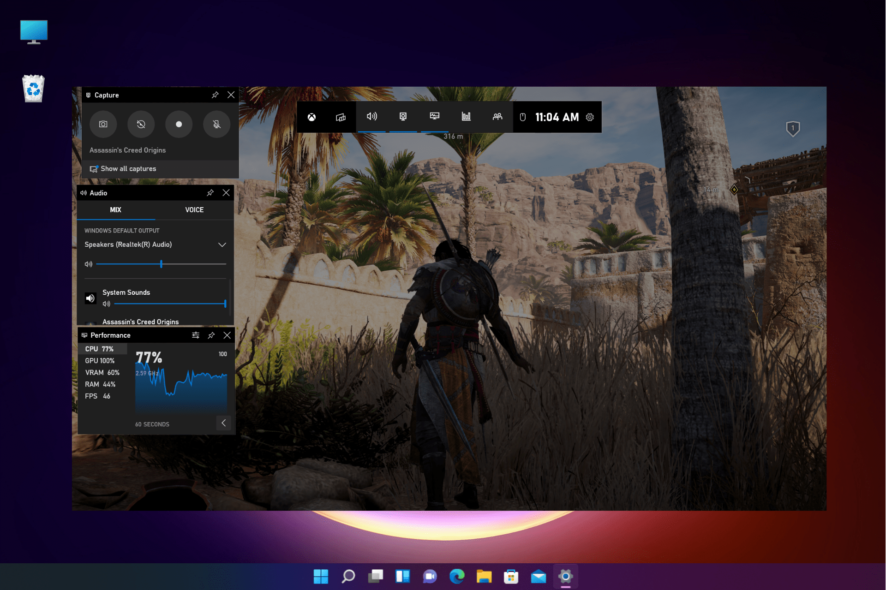Toggle the microphone while recording
This screenshot has height=590, width=886.
click(x=216, y=124)
